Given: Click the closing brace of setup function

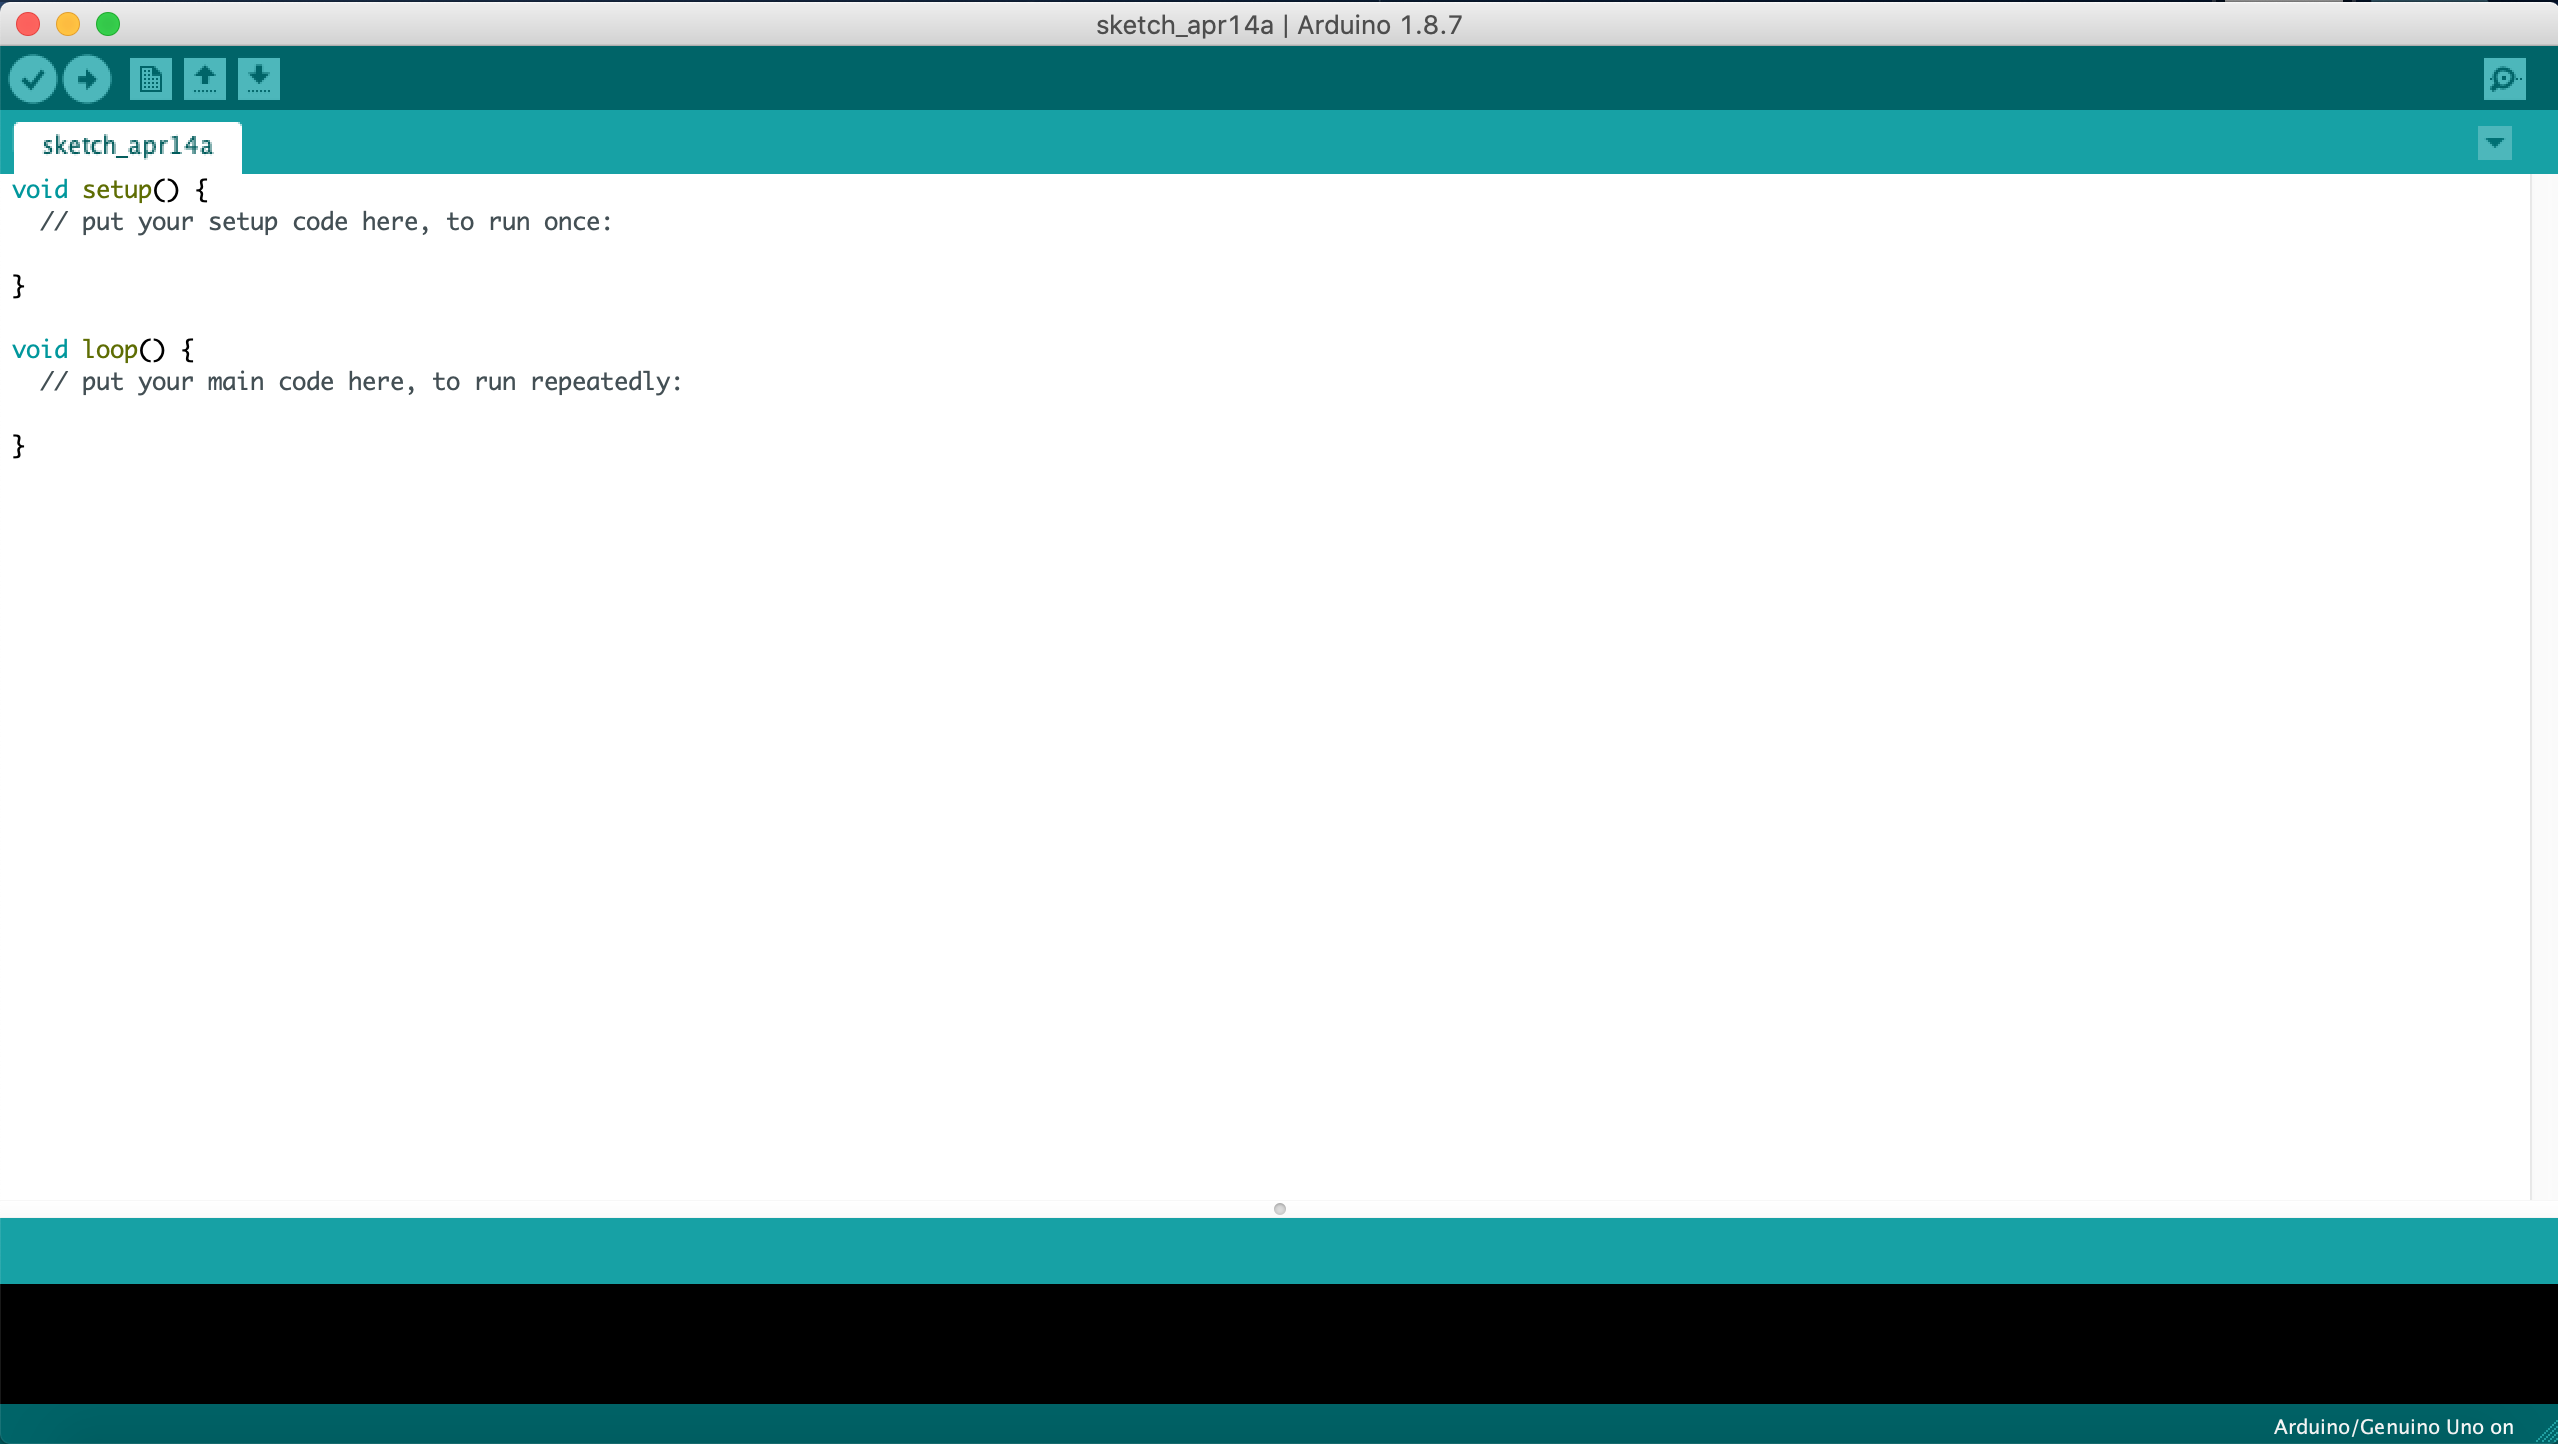Looking at the screenshot, I should point(18,286).
